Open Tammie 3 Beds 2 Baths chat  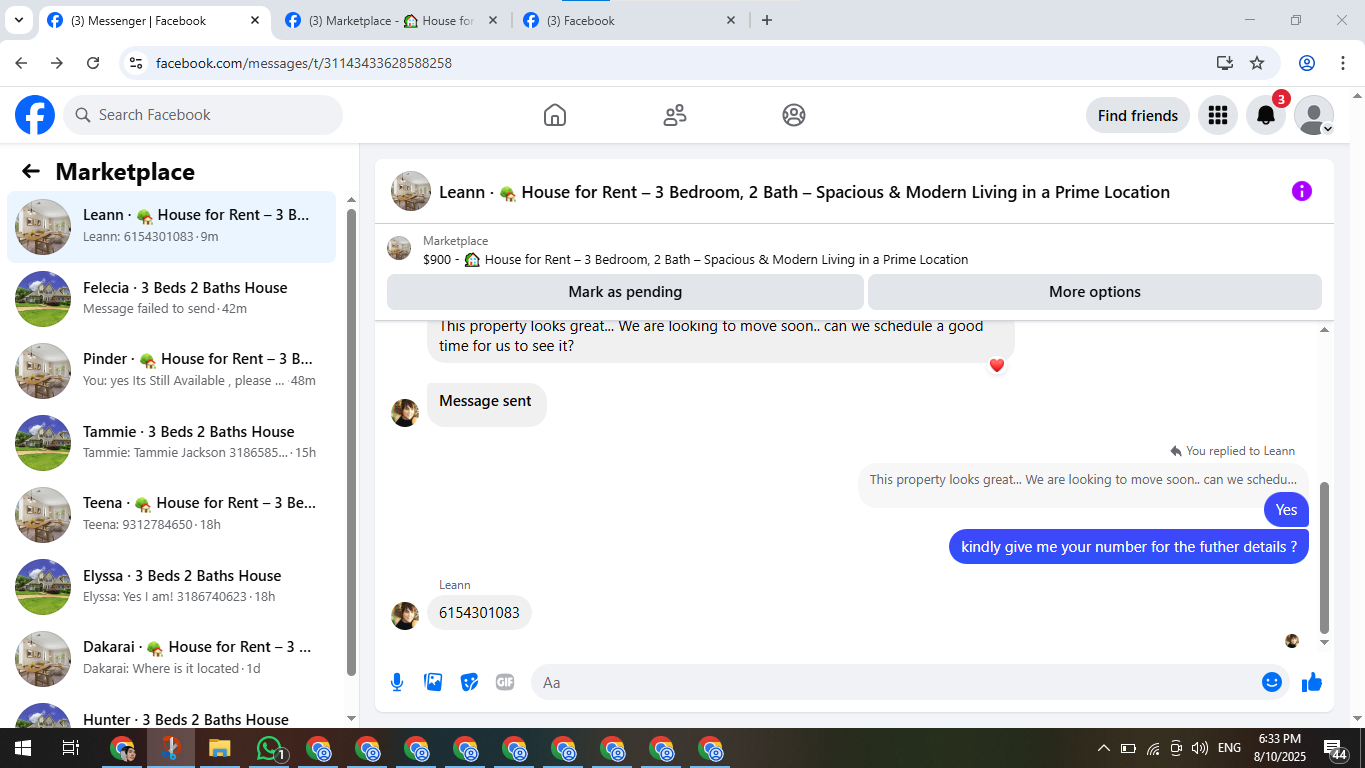pyautogui.click(x=172, y=442)
